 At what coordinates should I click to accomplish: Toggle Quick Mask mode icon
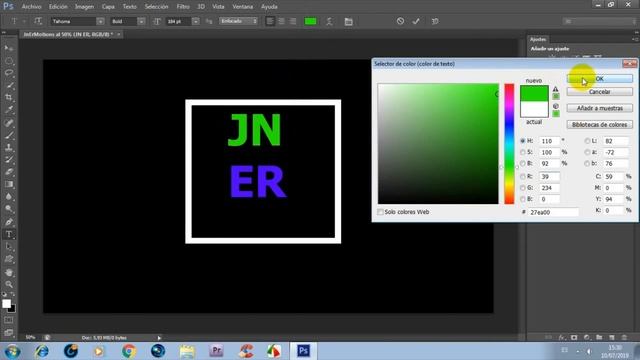[9, 320]
